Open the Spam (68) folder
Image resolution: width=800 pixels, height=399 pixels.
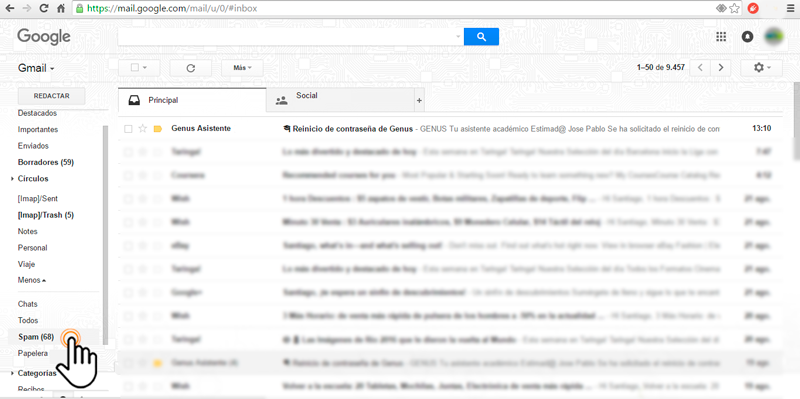click(x=36, y=337)
